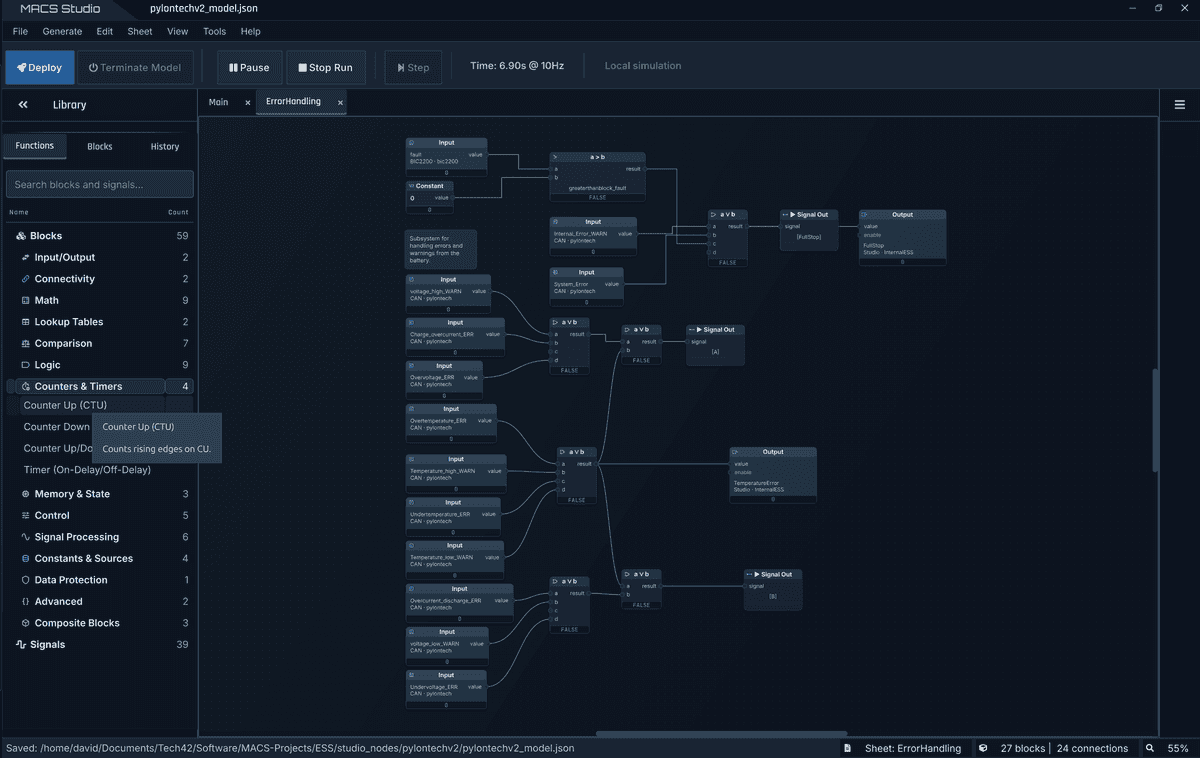
Task: Click the blocks cube icon in status bar
Action: 983,748
